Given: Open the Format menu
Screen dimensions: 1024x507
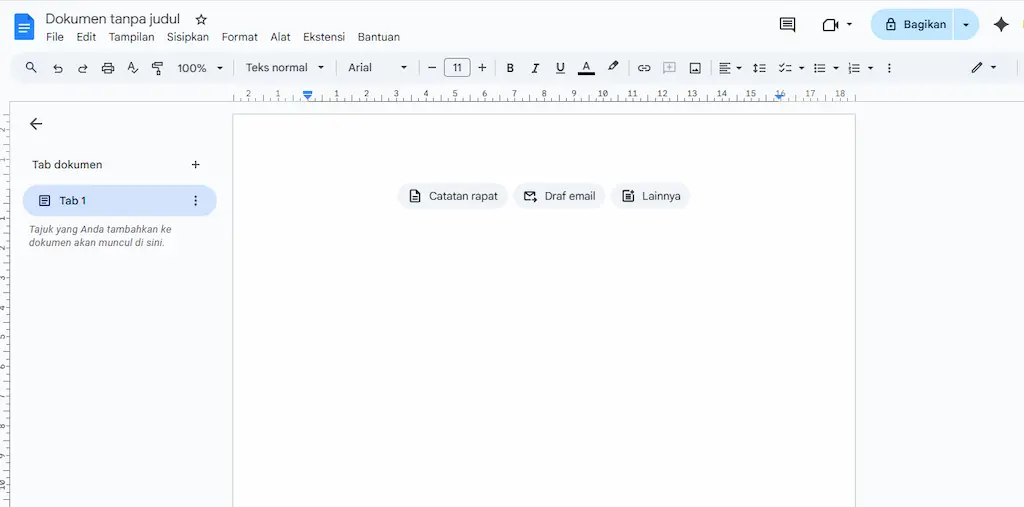Looking at the screenshot, I should click(240, 37).
